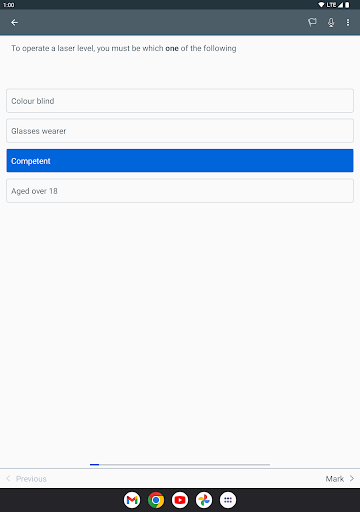
Task: Tap the battery icon in status bar
Action: [347, 5]
